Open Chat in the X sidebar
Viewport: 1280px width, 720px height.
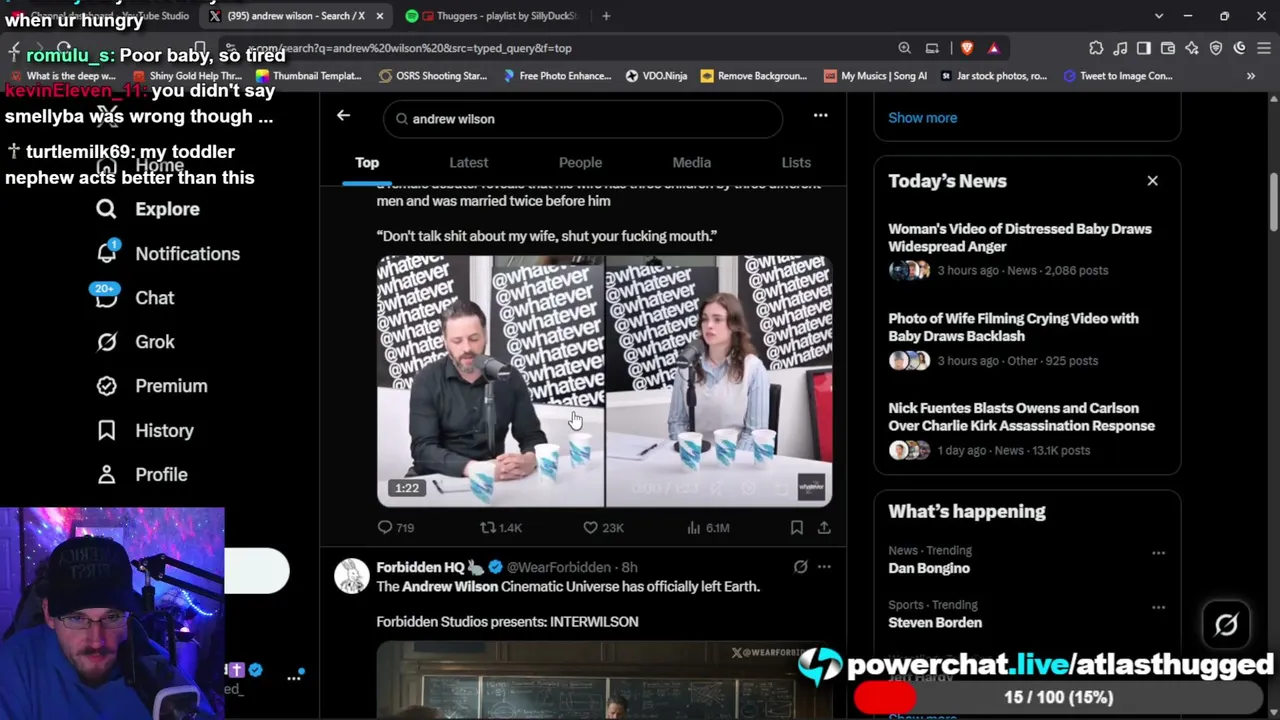135,297
